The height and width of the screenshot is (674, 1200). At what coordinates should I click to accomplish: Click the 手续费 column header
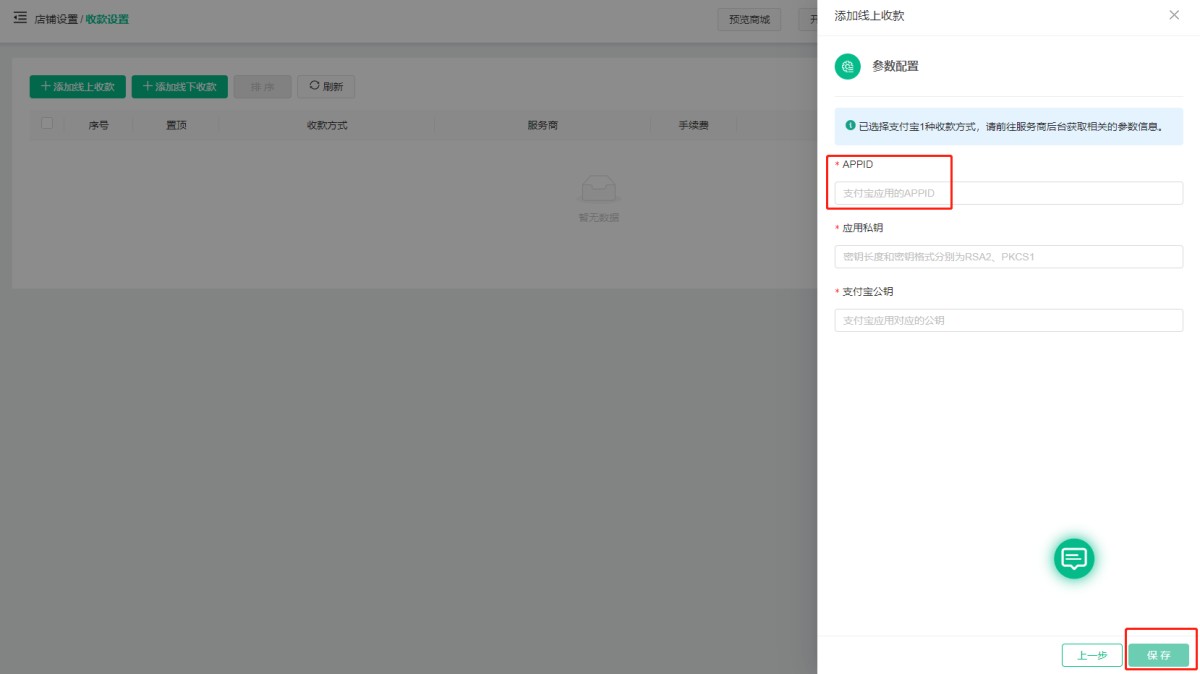(693, 126)
